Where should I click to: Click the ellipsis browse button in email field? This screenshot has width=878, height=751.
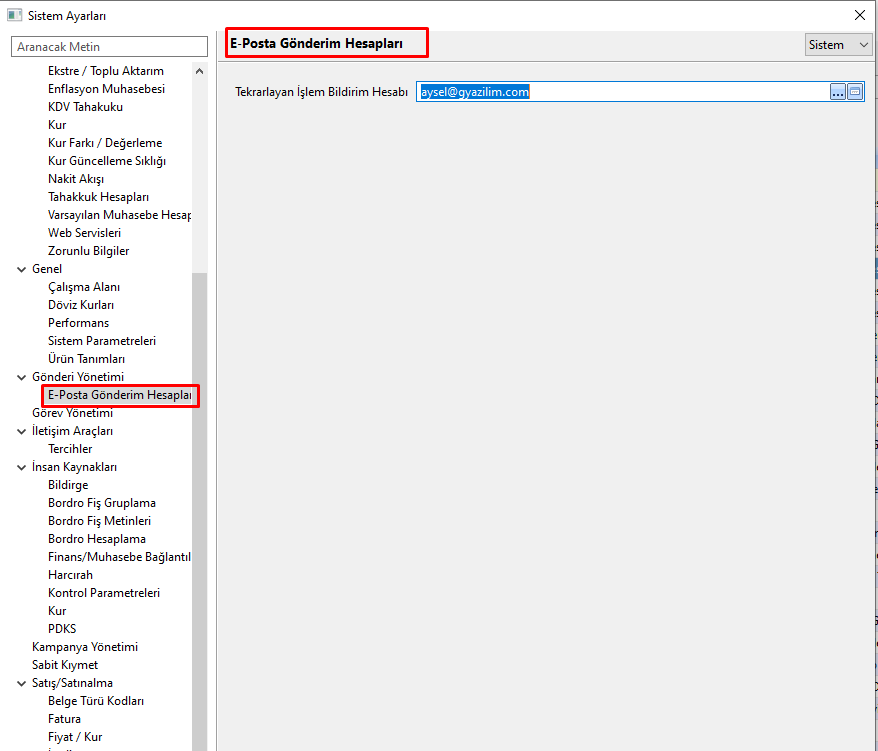tap(838, 92)
